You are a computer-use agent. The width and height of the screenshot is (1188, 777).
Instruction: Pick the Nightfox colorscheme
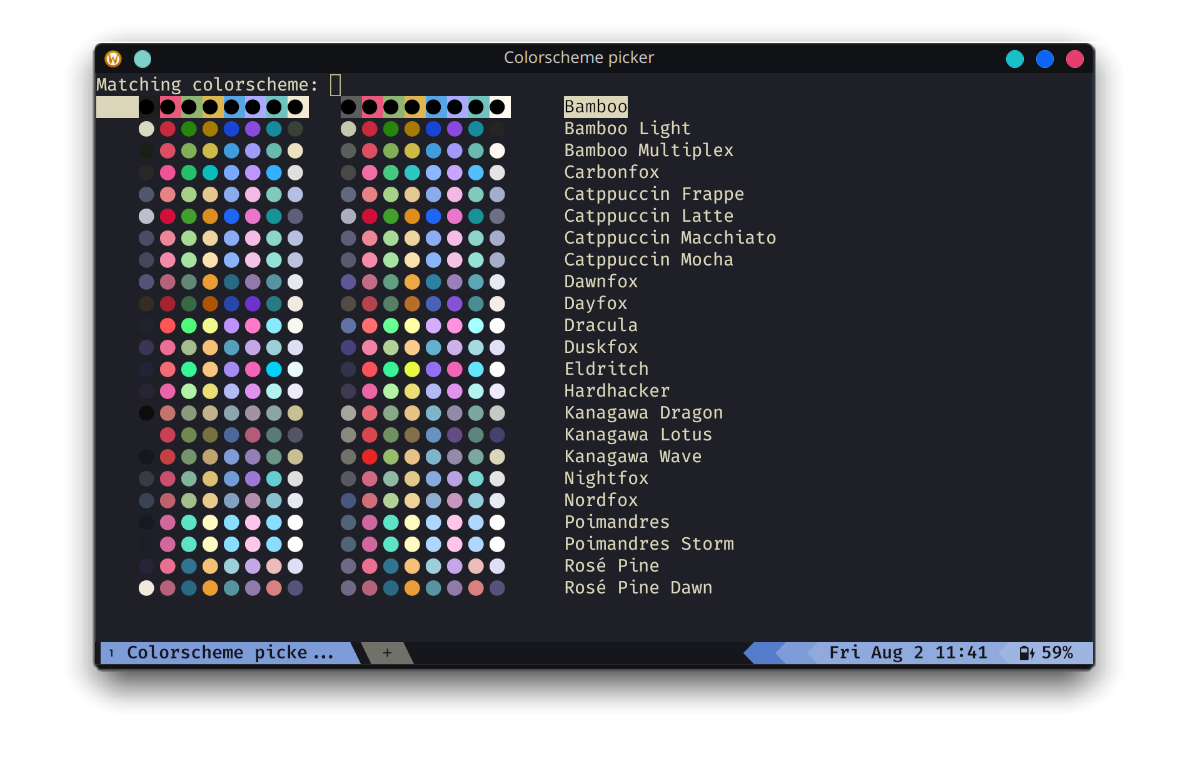coord(606,478)
